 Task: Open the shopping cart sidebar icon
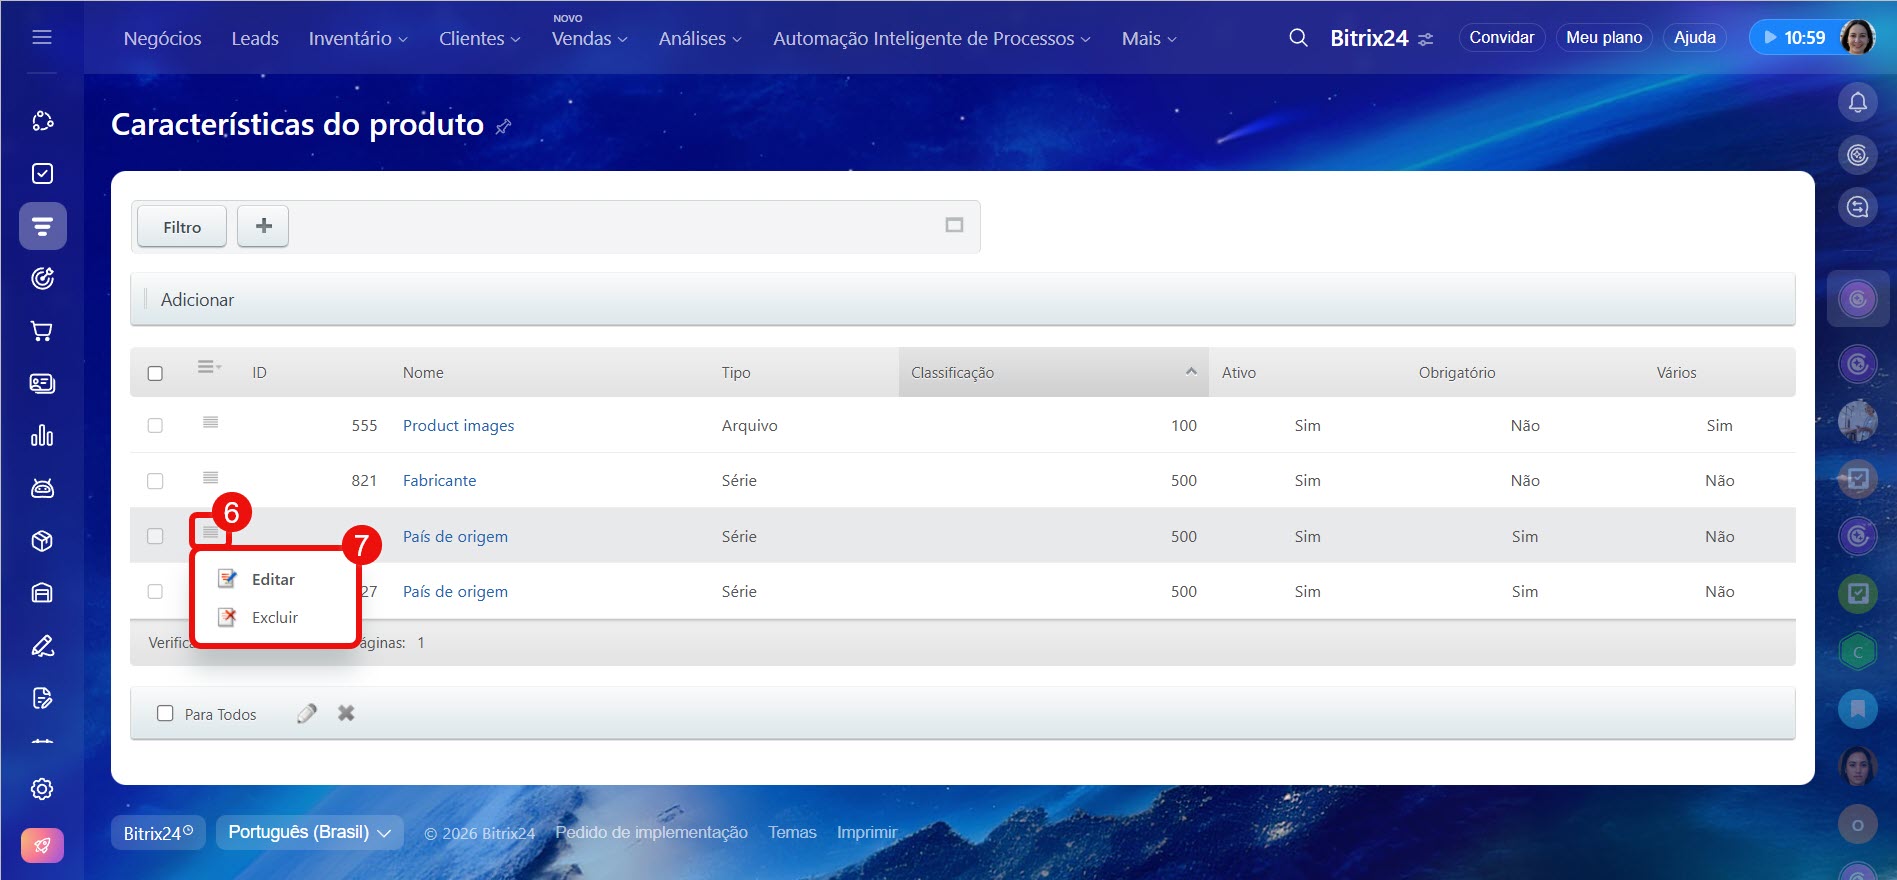coord(42,331)
